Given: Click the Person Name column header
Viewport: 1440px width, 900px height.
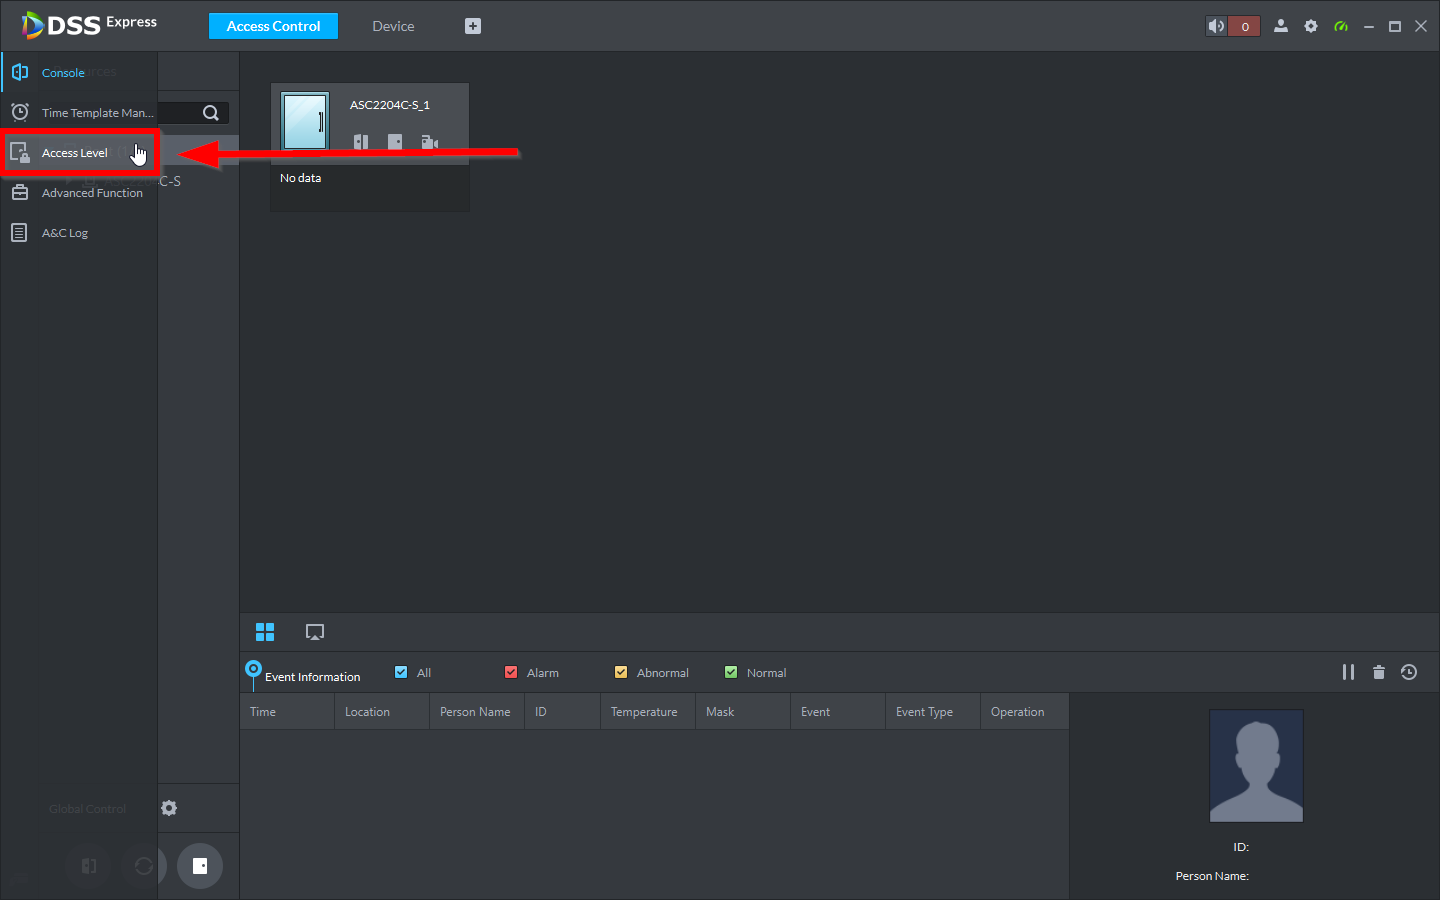Looking at the screenshot, I should point(477,712).
